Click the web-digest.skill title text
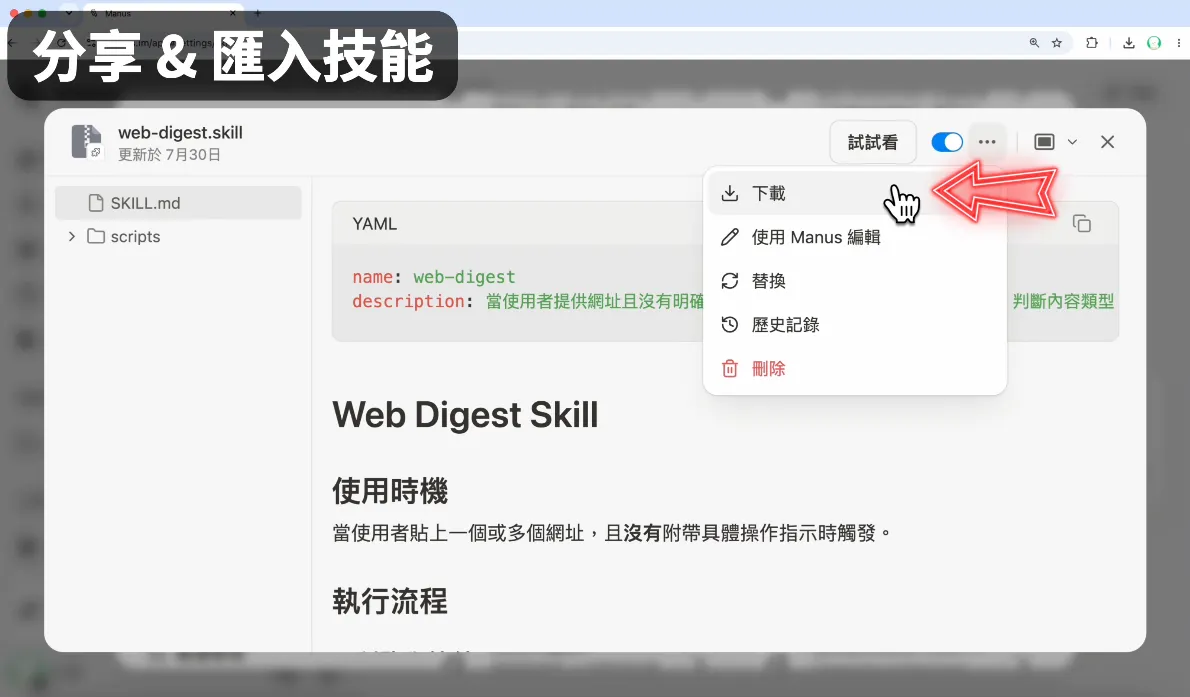The width and height of the screenshot is (1190, 697). (x=181, y=132)
